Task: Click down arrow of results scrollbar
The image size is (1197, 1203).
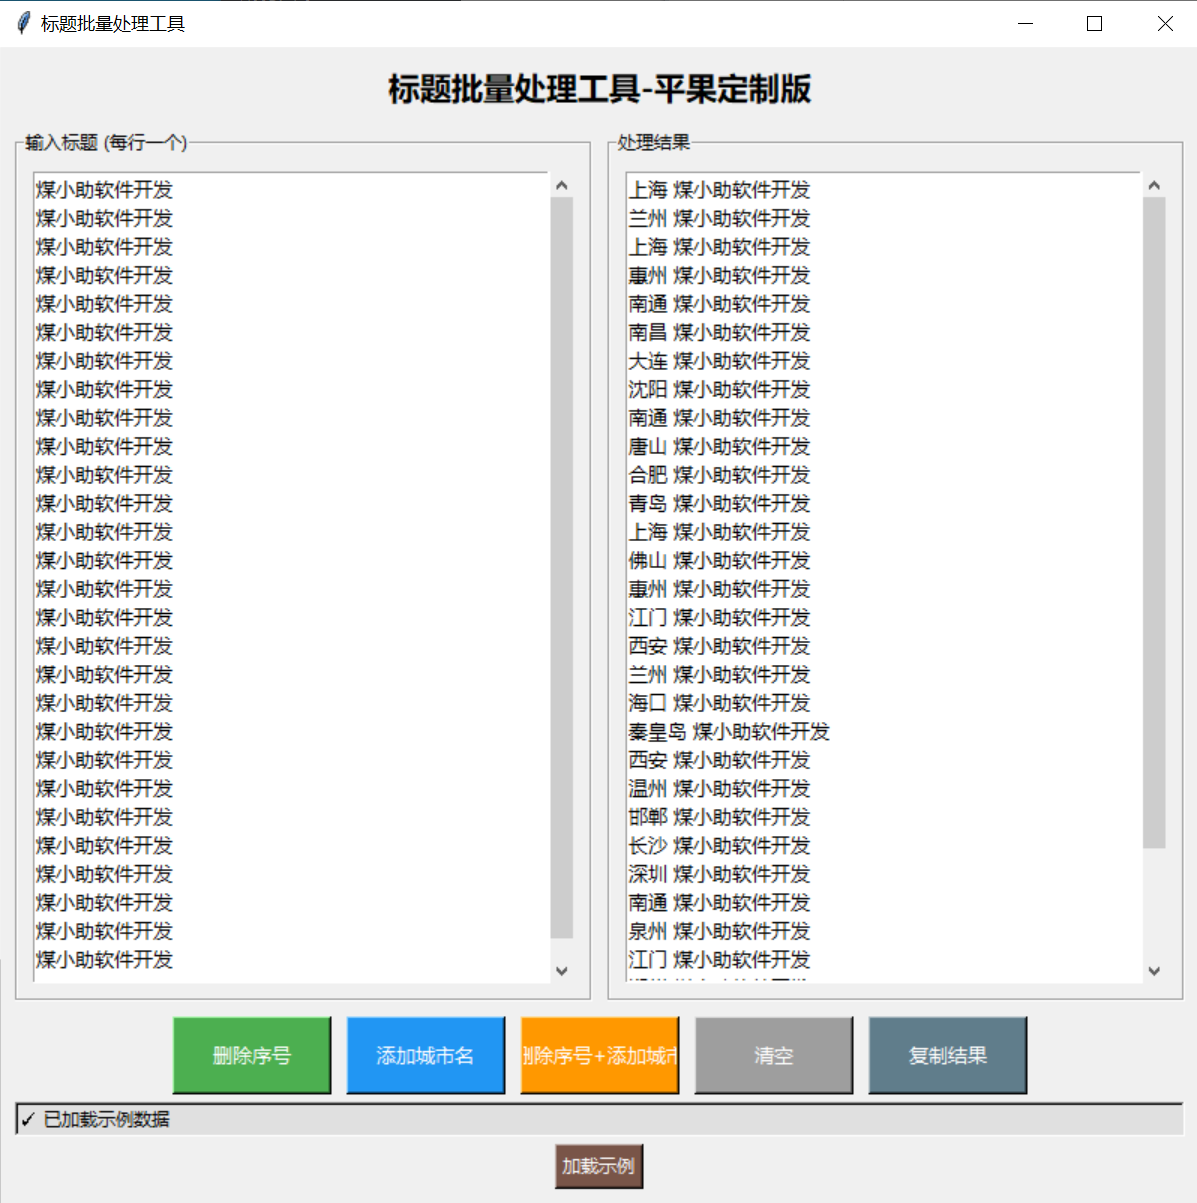Action: (1154, 970)
